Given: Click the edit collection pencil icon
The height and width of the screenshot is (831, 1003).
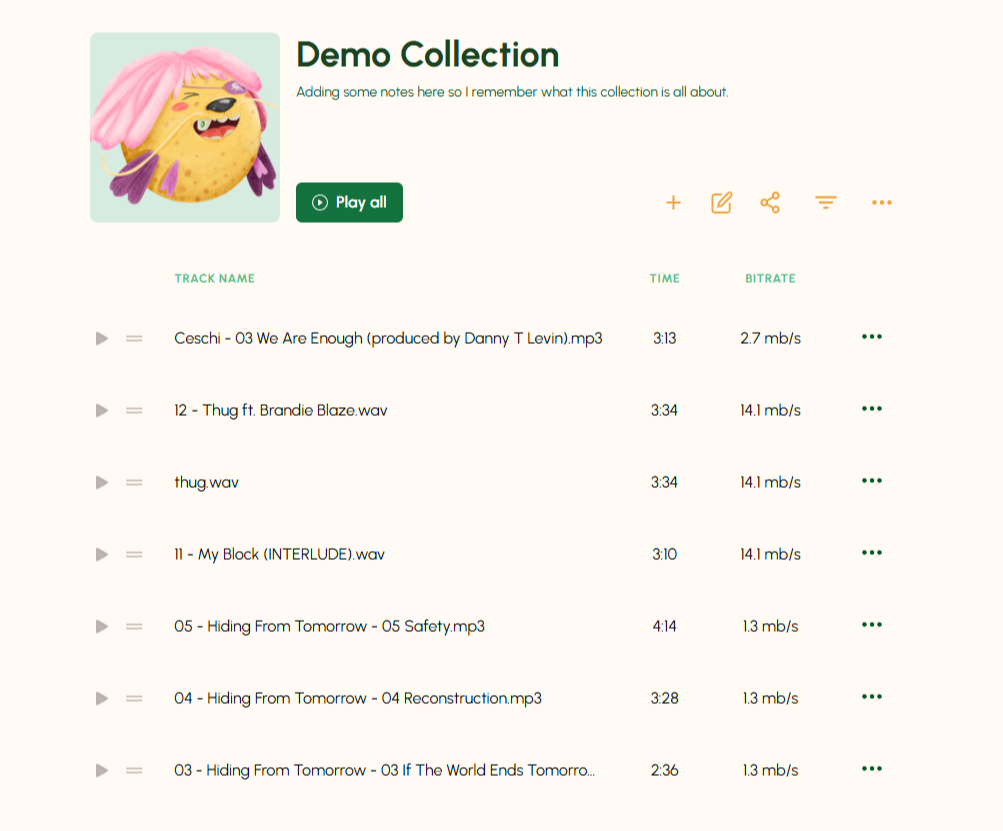Looking at the screenshot, I should click(721, 203).
